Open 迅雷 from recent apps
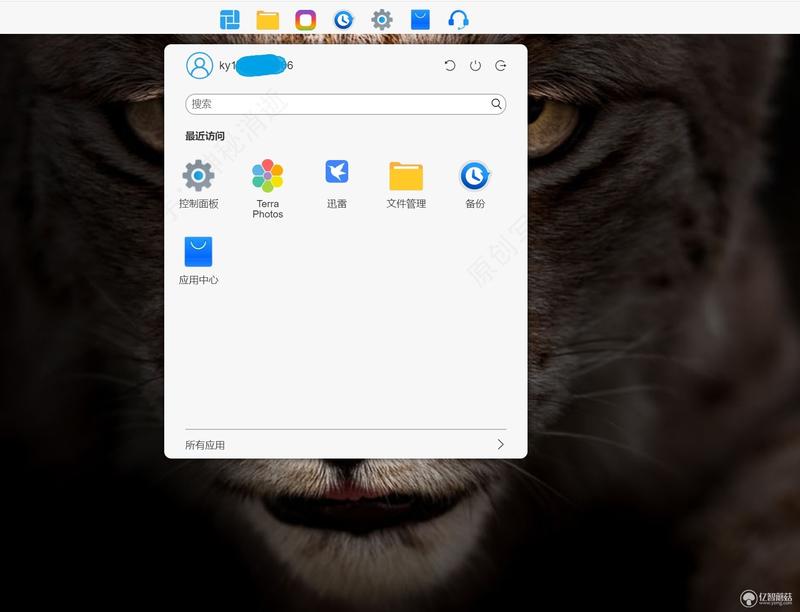 tap(337, 184)
